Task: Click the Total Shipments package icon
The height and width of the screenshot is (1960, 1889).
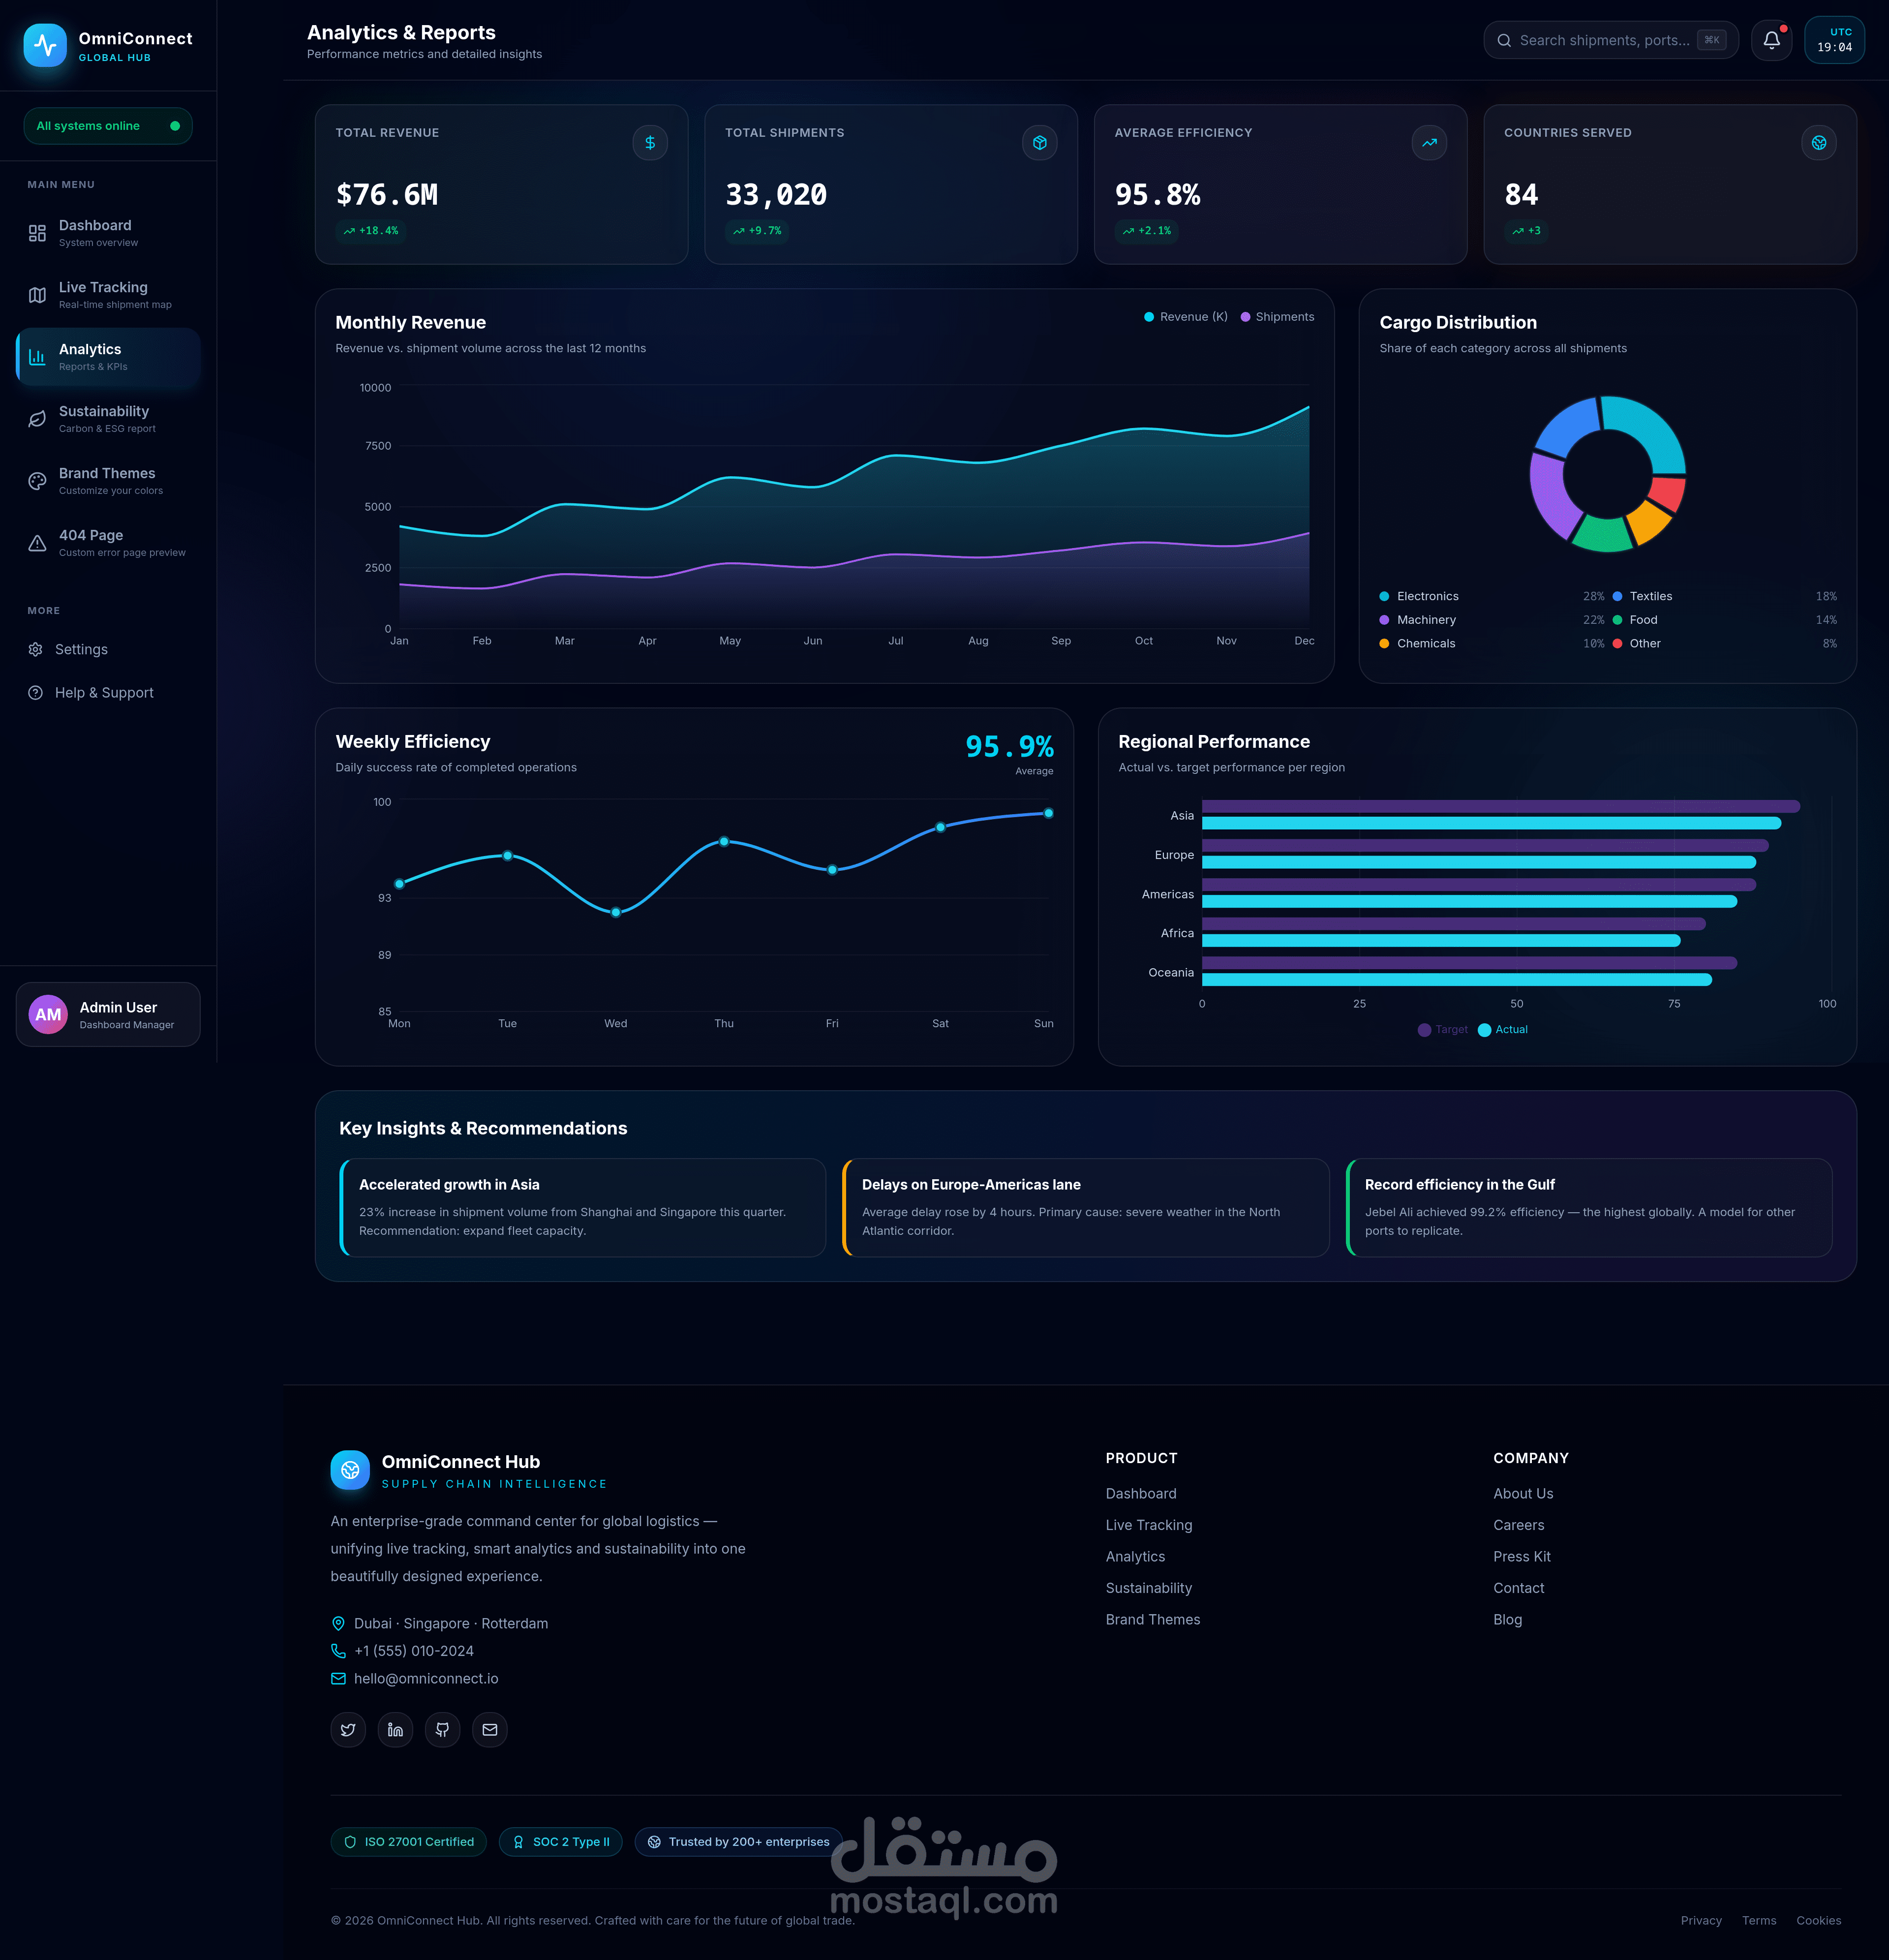Action: coord(1040,143)
